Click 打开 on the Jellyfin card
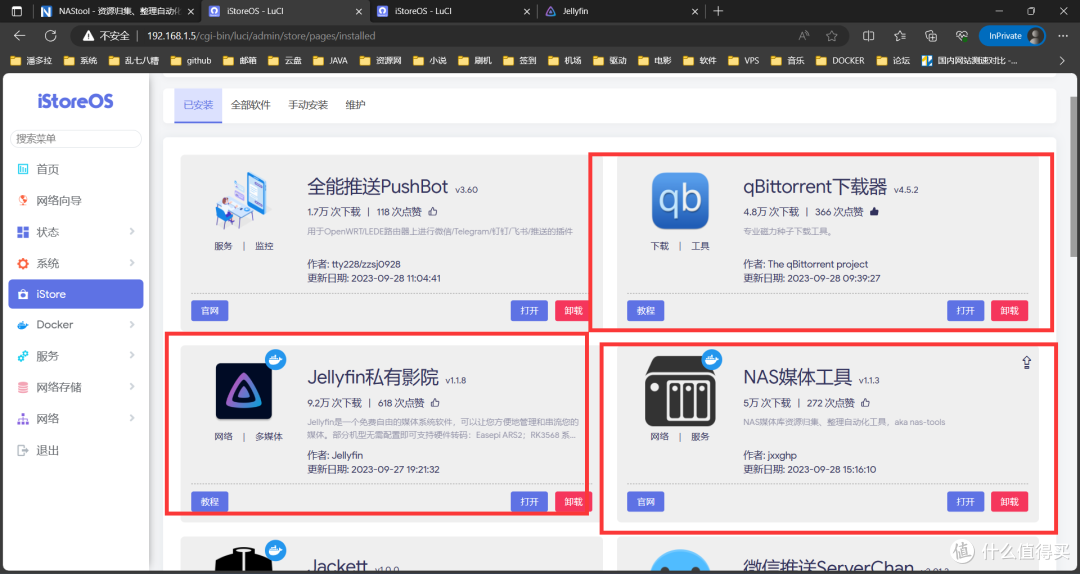Image resolution: width=1080 pixels, height=574 pixels. (x=529, y=502)
